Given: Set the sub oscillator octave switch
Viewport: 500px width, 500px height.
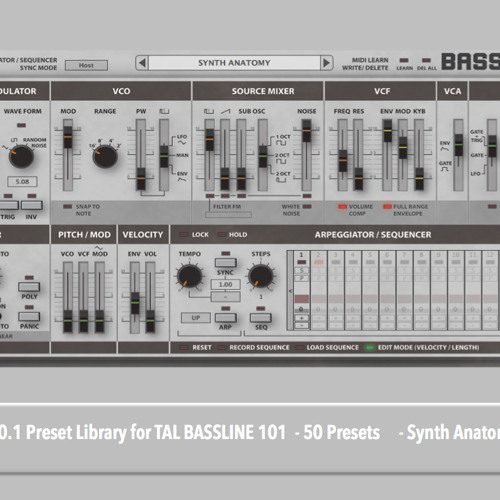Looking at the screenshot, I should 263,156.
